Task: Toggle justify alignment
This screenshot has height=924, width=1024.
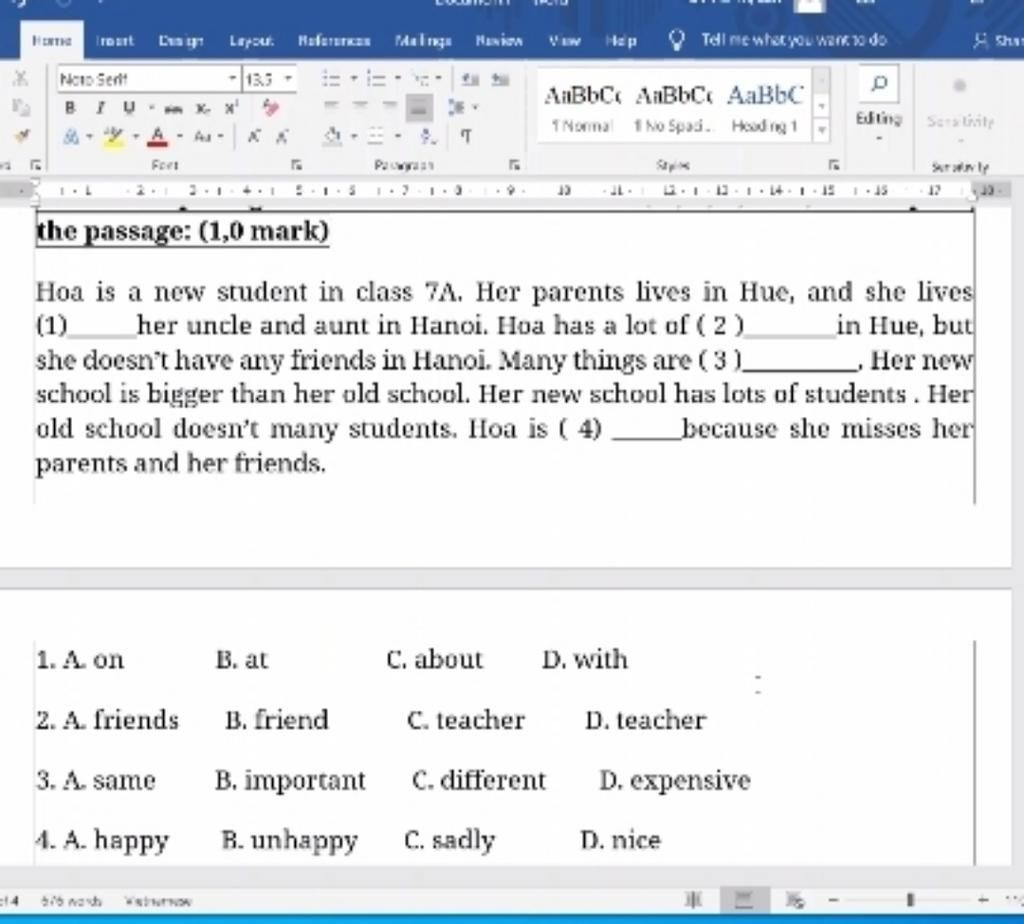Action: tap(419, 108)
